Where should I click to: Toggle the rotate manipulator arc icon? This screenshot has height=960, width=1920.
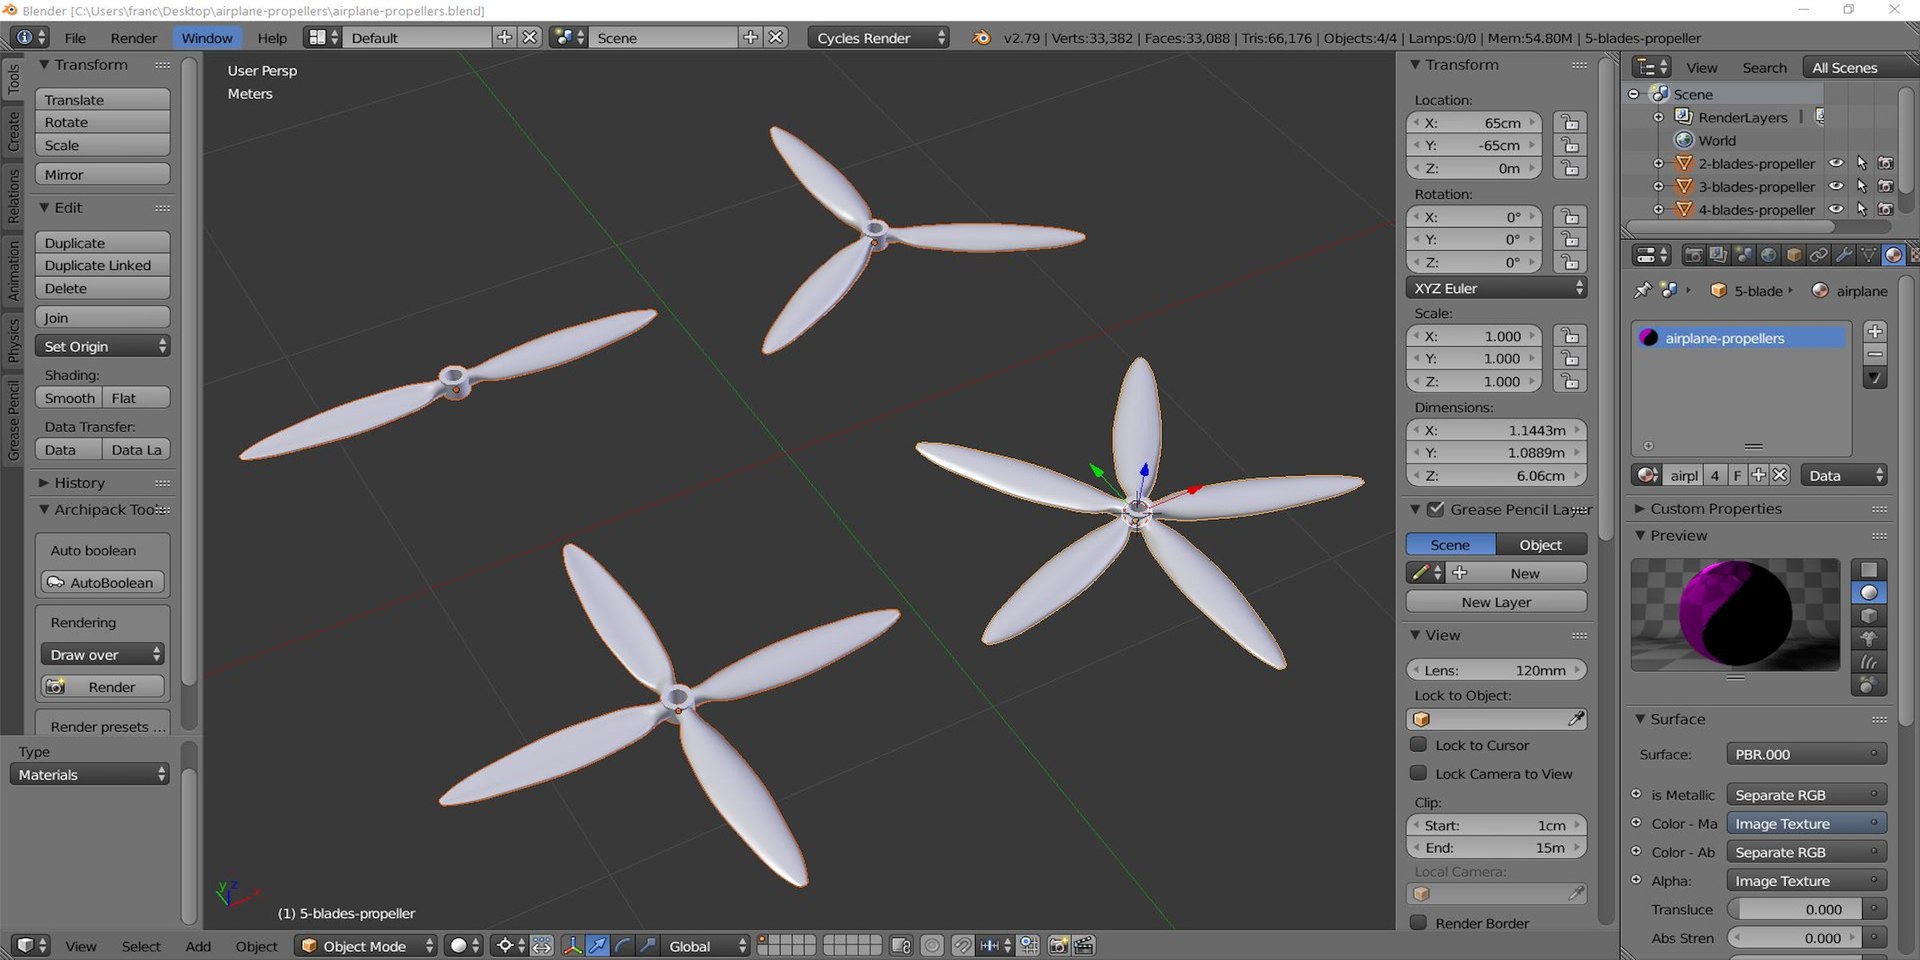click(x=622, y=946)
